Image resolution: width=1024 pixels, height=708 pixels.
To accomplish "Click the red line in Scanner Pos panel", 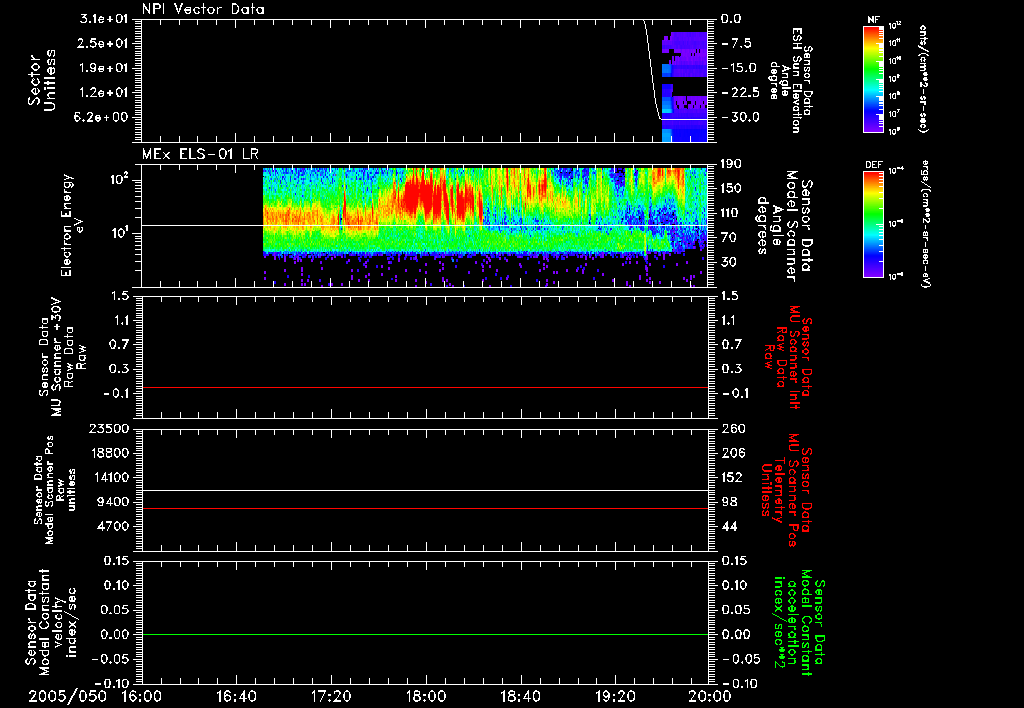I will (x=425, y=509).
